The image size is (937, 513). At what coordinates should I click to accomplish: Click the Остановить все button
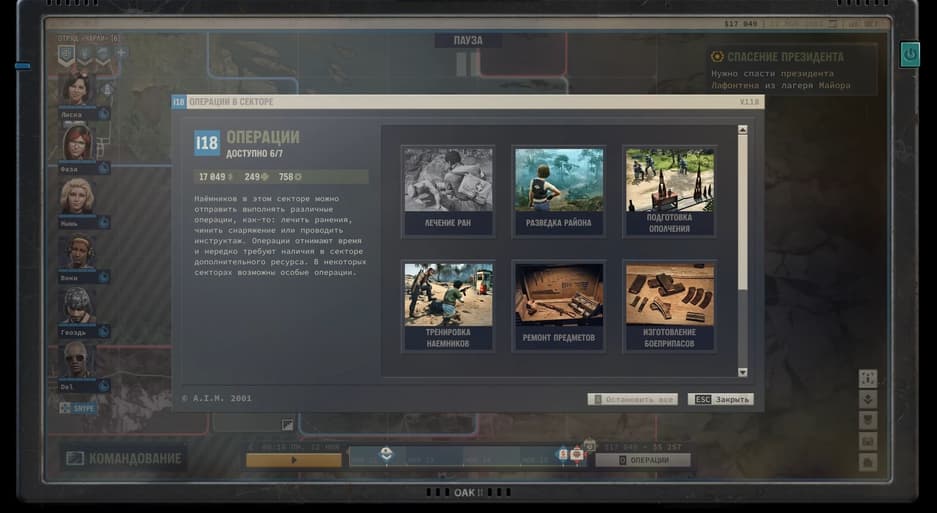pos(632,399)
